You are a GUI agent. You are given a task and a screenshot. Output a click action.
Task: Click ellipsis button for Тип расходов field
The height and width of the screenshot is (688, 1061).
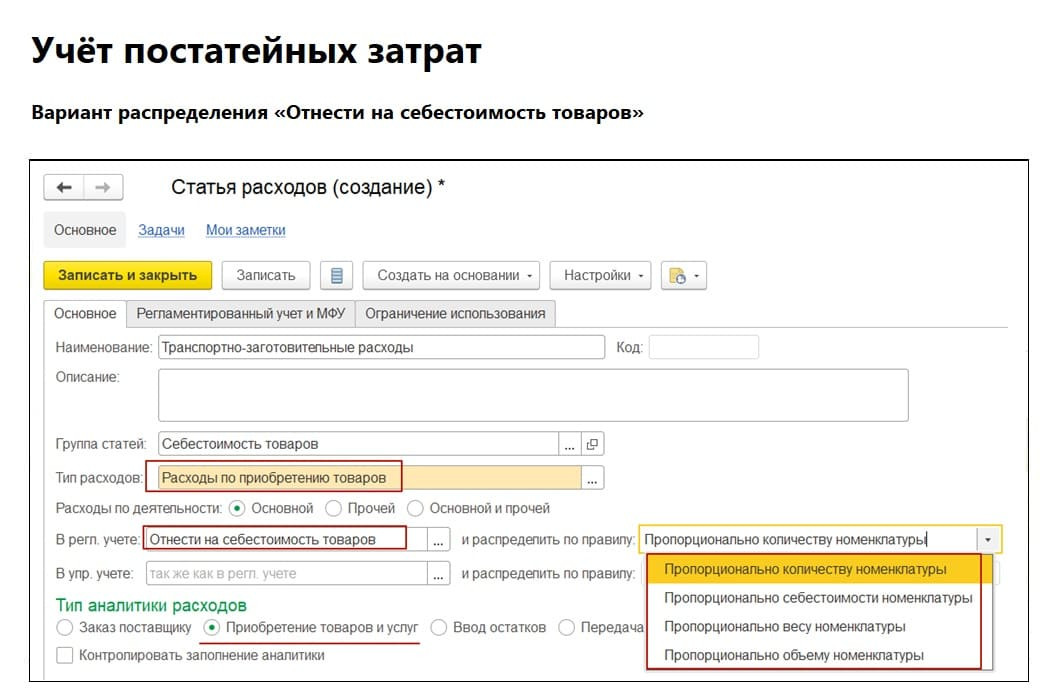point(592,479)
